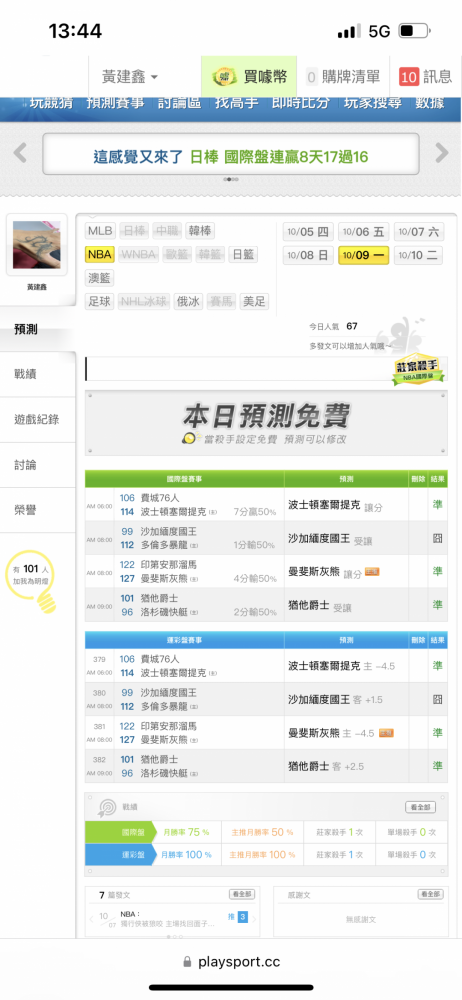The height and width of the screenshot is (1000, 462).
Task: Click the user avatar thumbnail
Action: [x=37, y=245]
